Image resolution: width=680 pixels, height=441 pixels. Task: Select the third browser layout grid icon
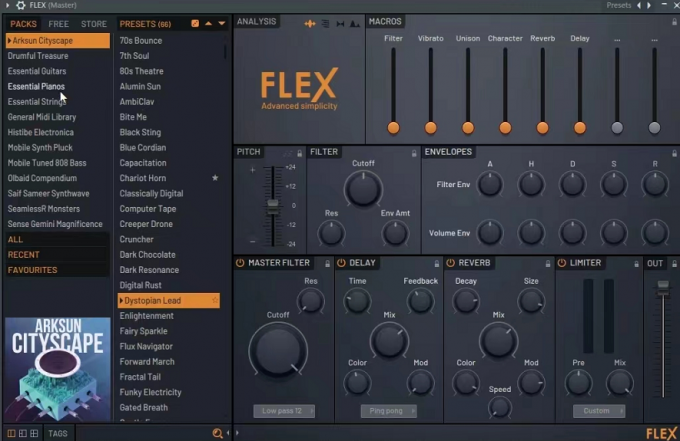pyautogui.click(x=35, y=433)
